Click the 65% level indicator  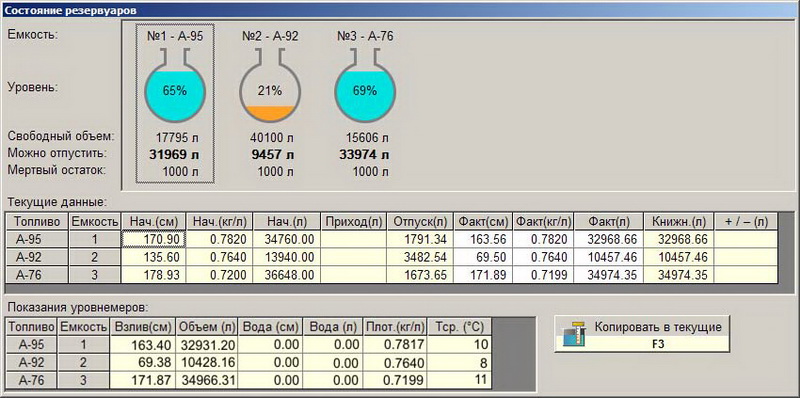(175, 91)
